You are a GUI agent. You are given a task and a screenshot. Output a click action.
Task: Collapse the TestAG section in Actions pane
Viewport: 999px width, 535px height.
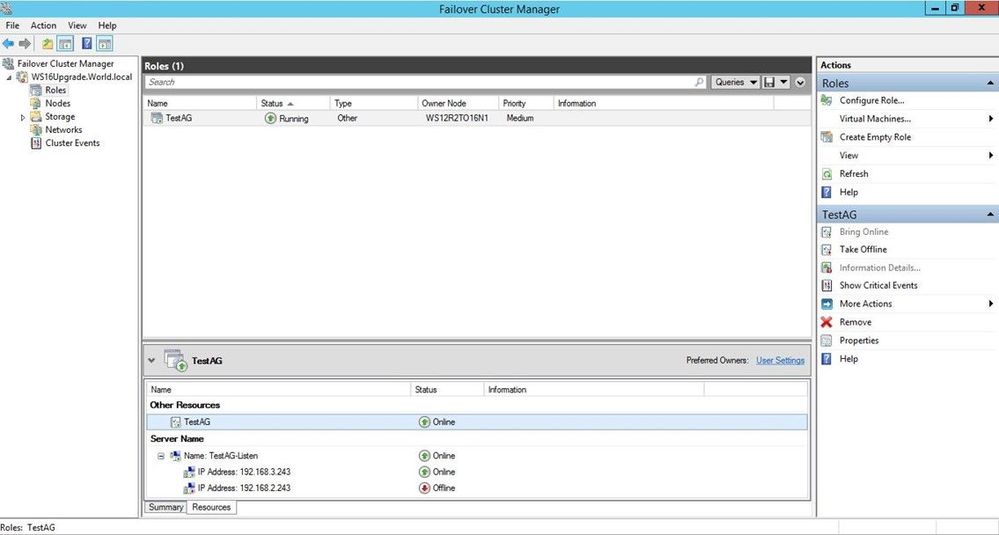pos(990,215)
